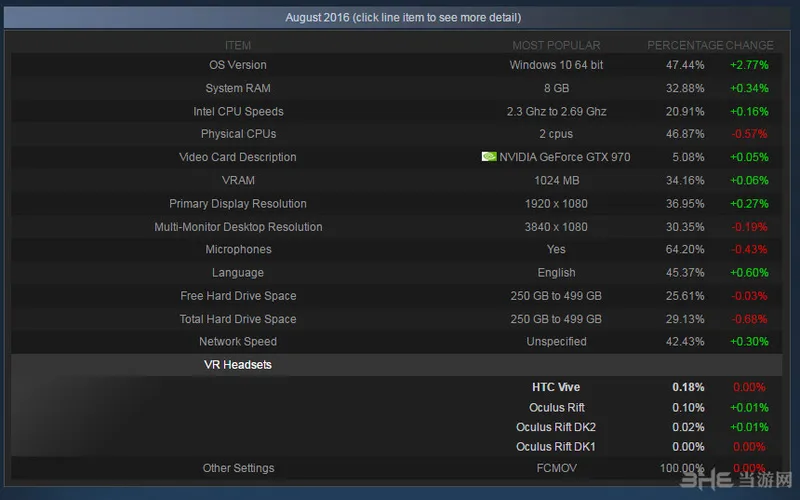800x500 pixels.
Task: Expand Multi-Monitor Desktop Resolution row
Action: 396,227
